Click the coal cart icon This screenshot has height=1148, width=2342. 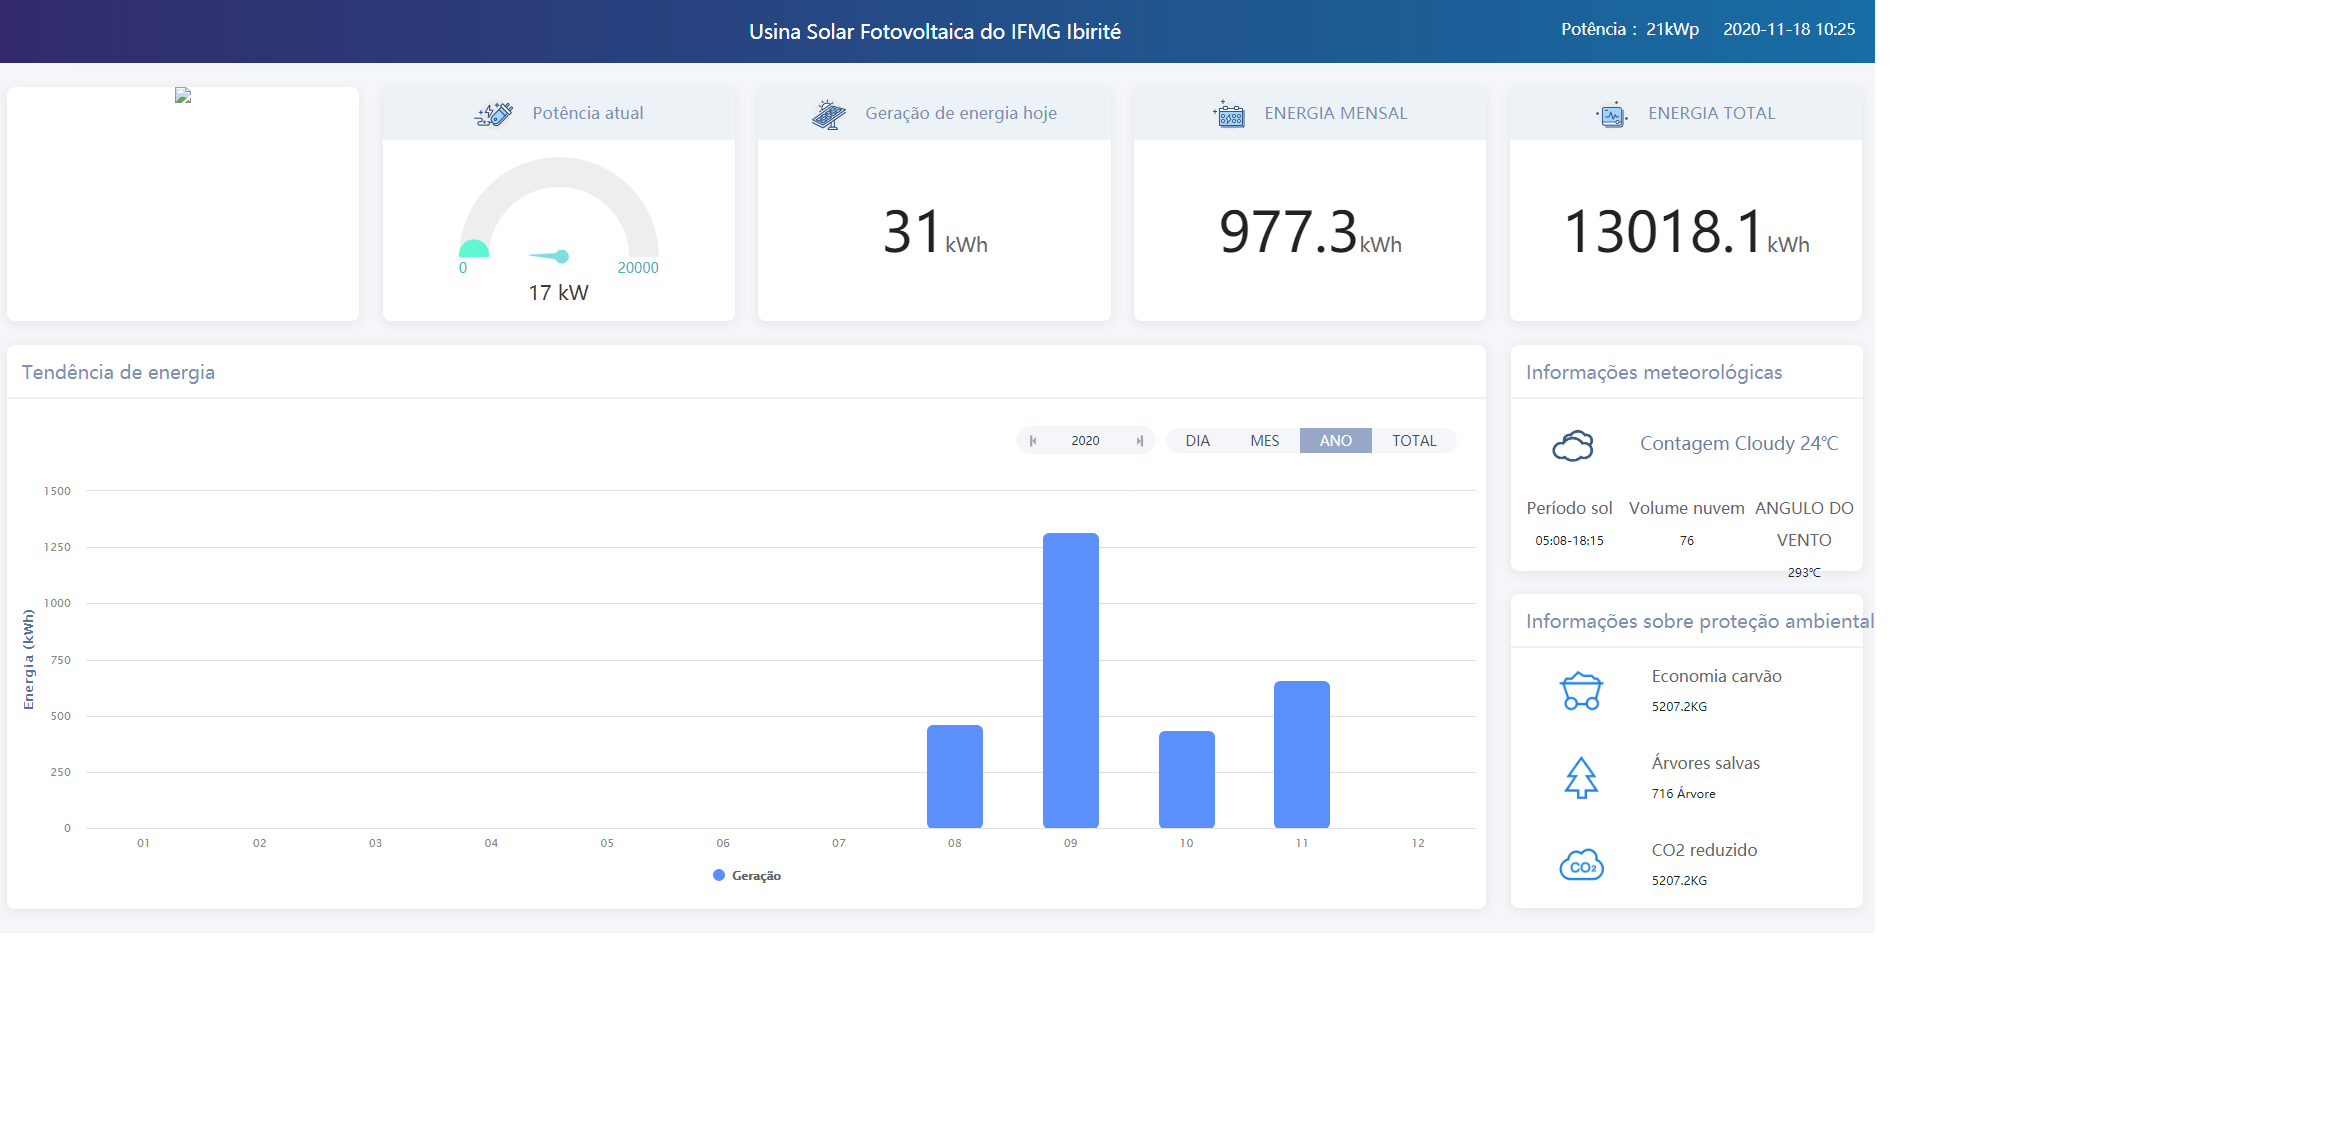point(1581,691)
